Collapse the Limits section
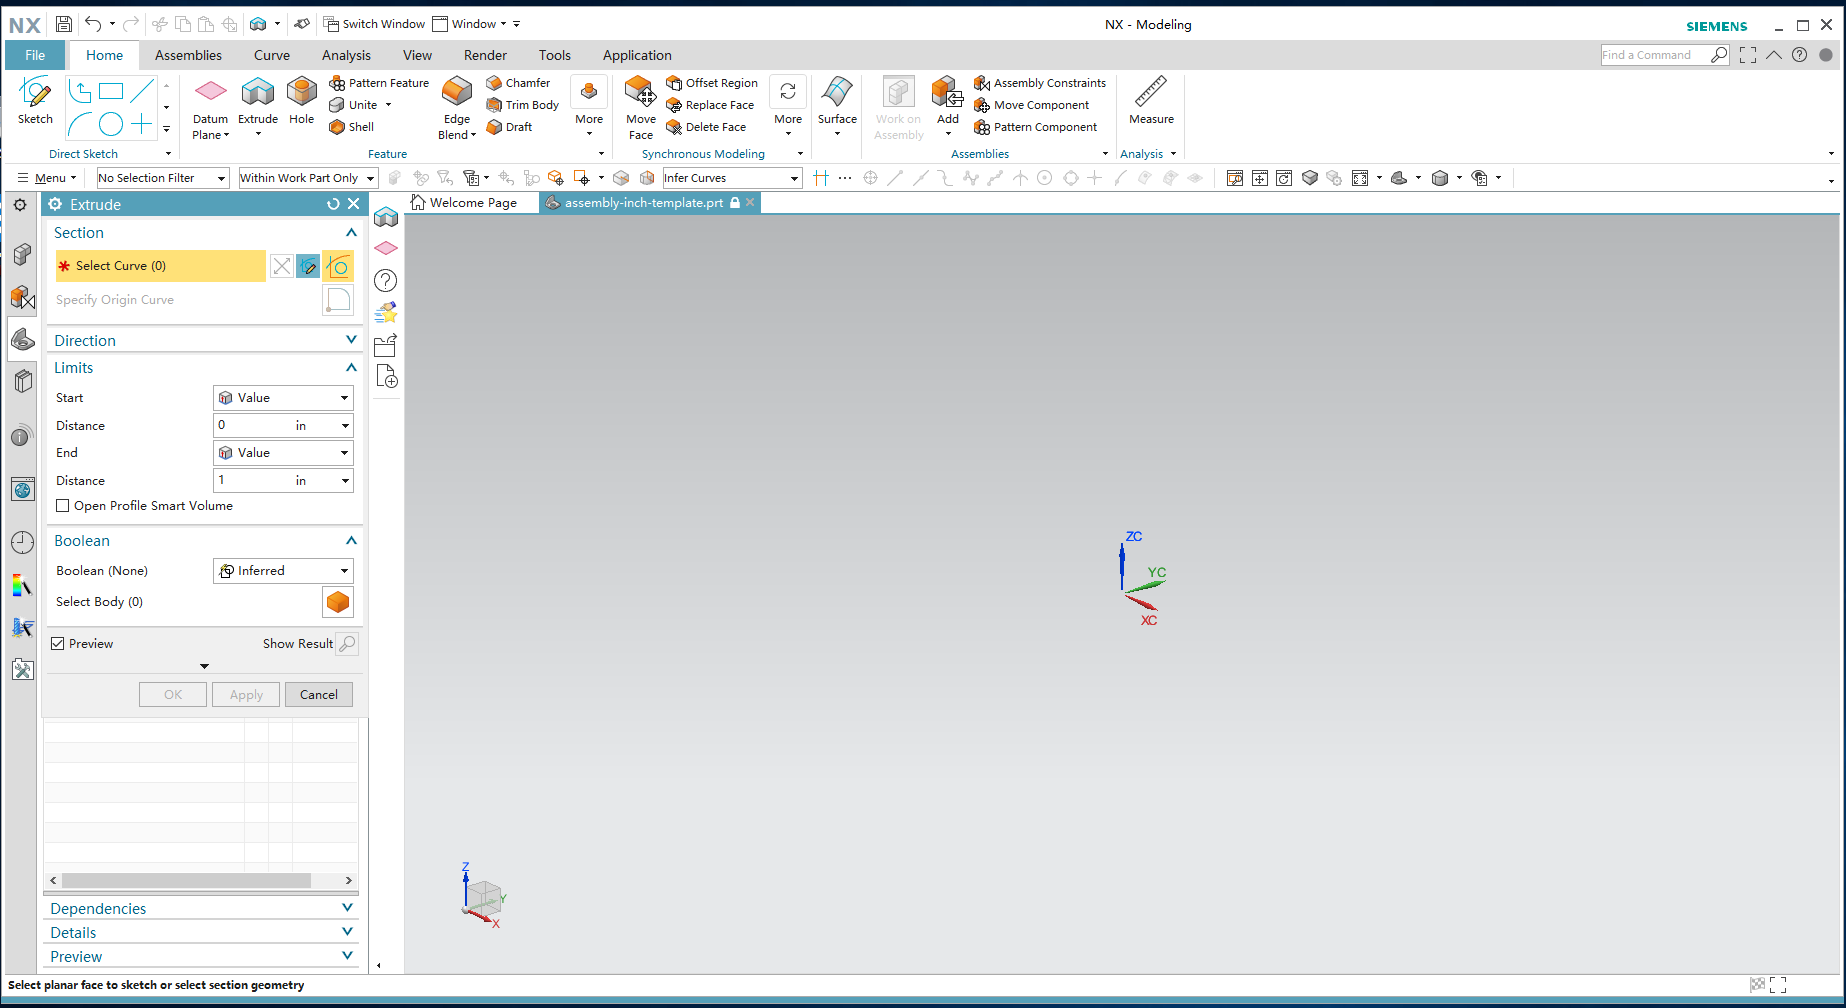This screenshot has width=1846, height=1008. pos(351,368)
